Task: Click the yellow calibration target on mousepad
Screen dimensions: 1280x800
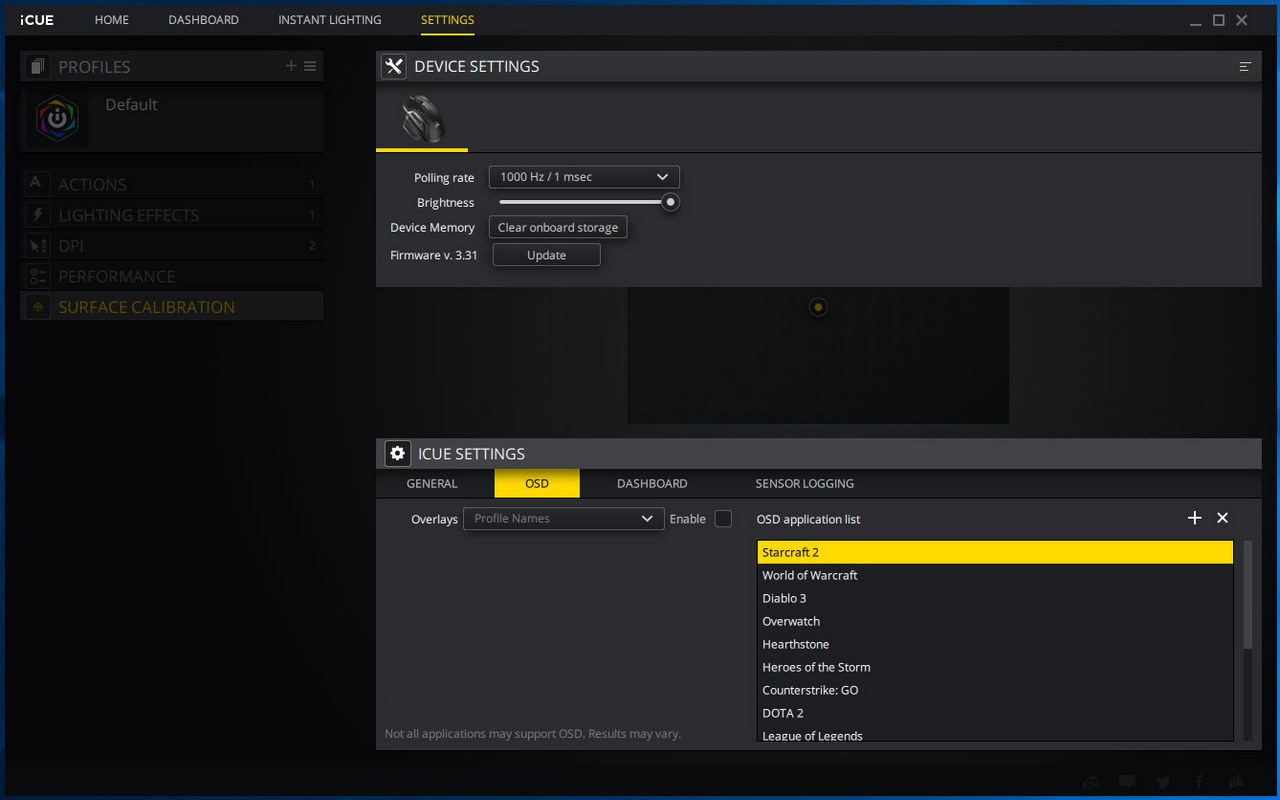Action: pyautogui.click(x=818, y=307)
